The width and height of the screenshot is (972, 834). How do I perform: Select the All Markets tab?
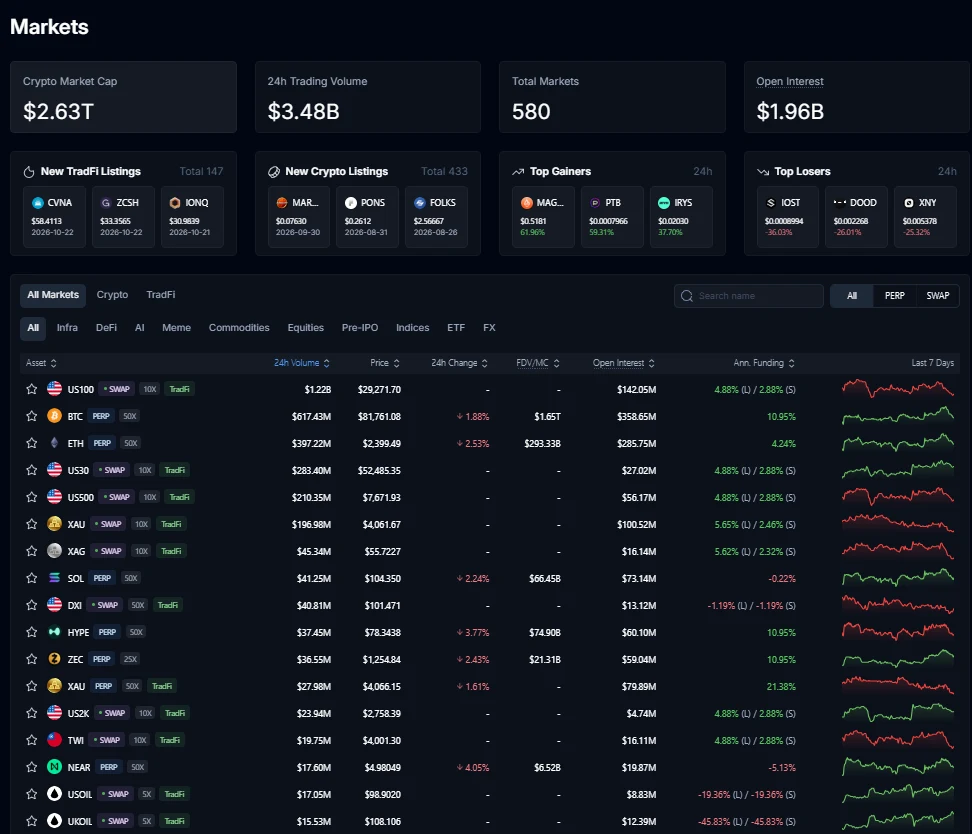[53, 295]
